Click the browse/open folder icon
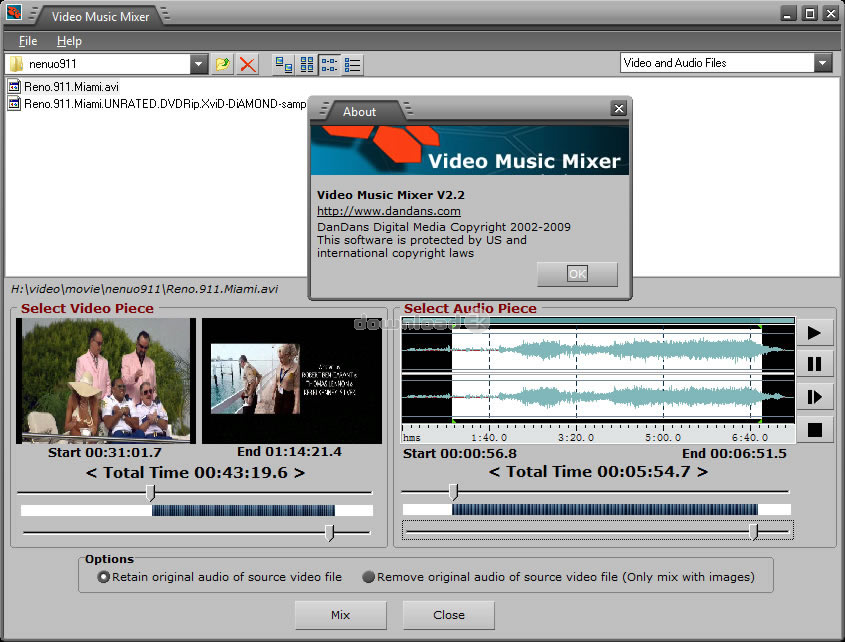The height and width of the screenshot is (642, 845). (x=224, y=64)
